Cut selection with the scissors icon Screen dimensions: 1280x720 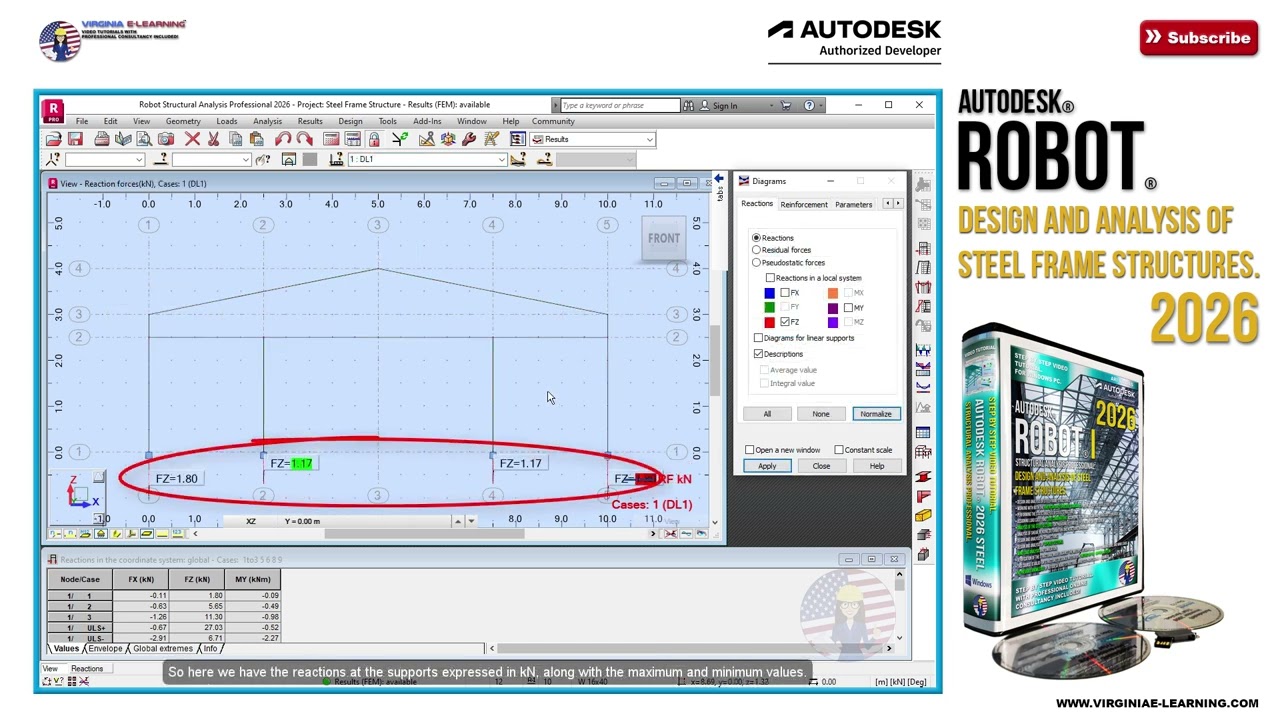point(213,139)
